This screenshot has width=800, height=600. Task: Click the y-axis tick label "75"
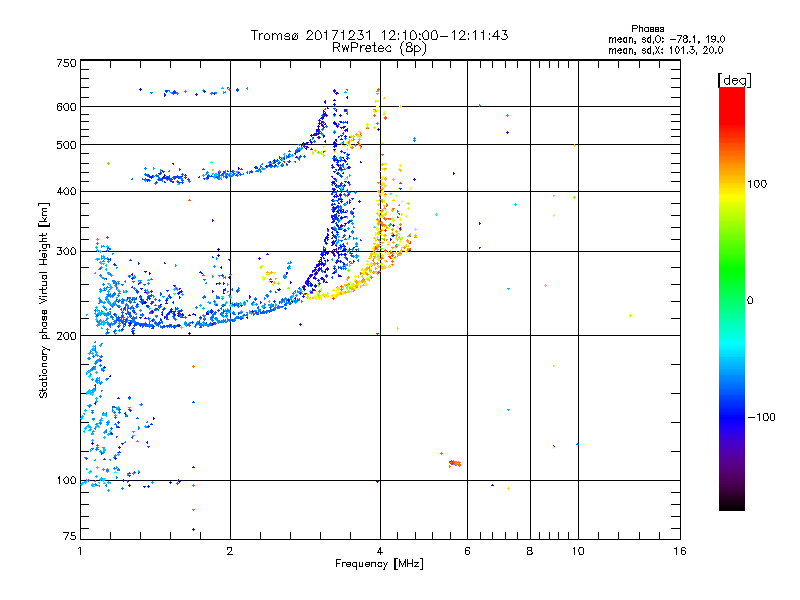(70, 536)
